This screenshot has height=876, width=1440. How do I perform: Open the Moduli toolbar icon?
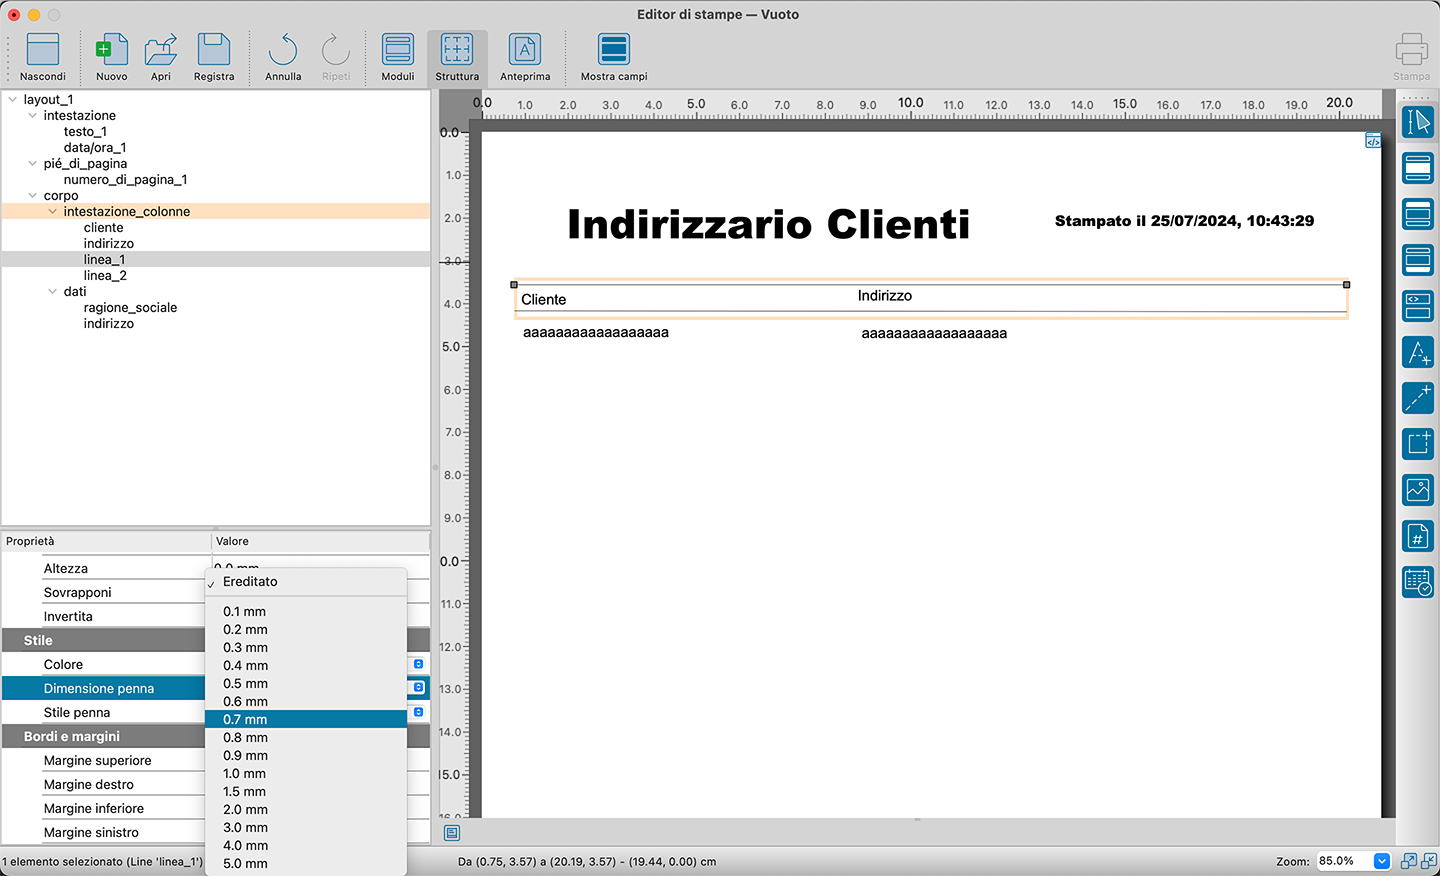point(397,57)
